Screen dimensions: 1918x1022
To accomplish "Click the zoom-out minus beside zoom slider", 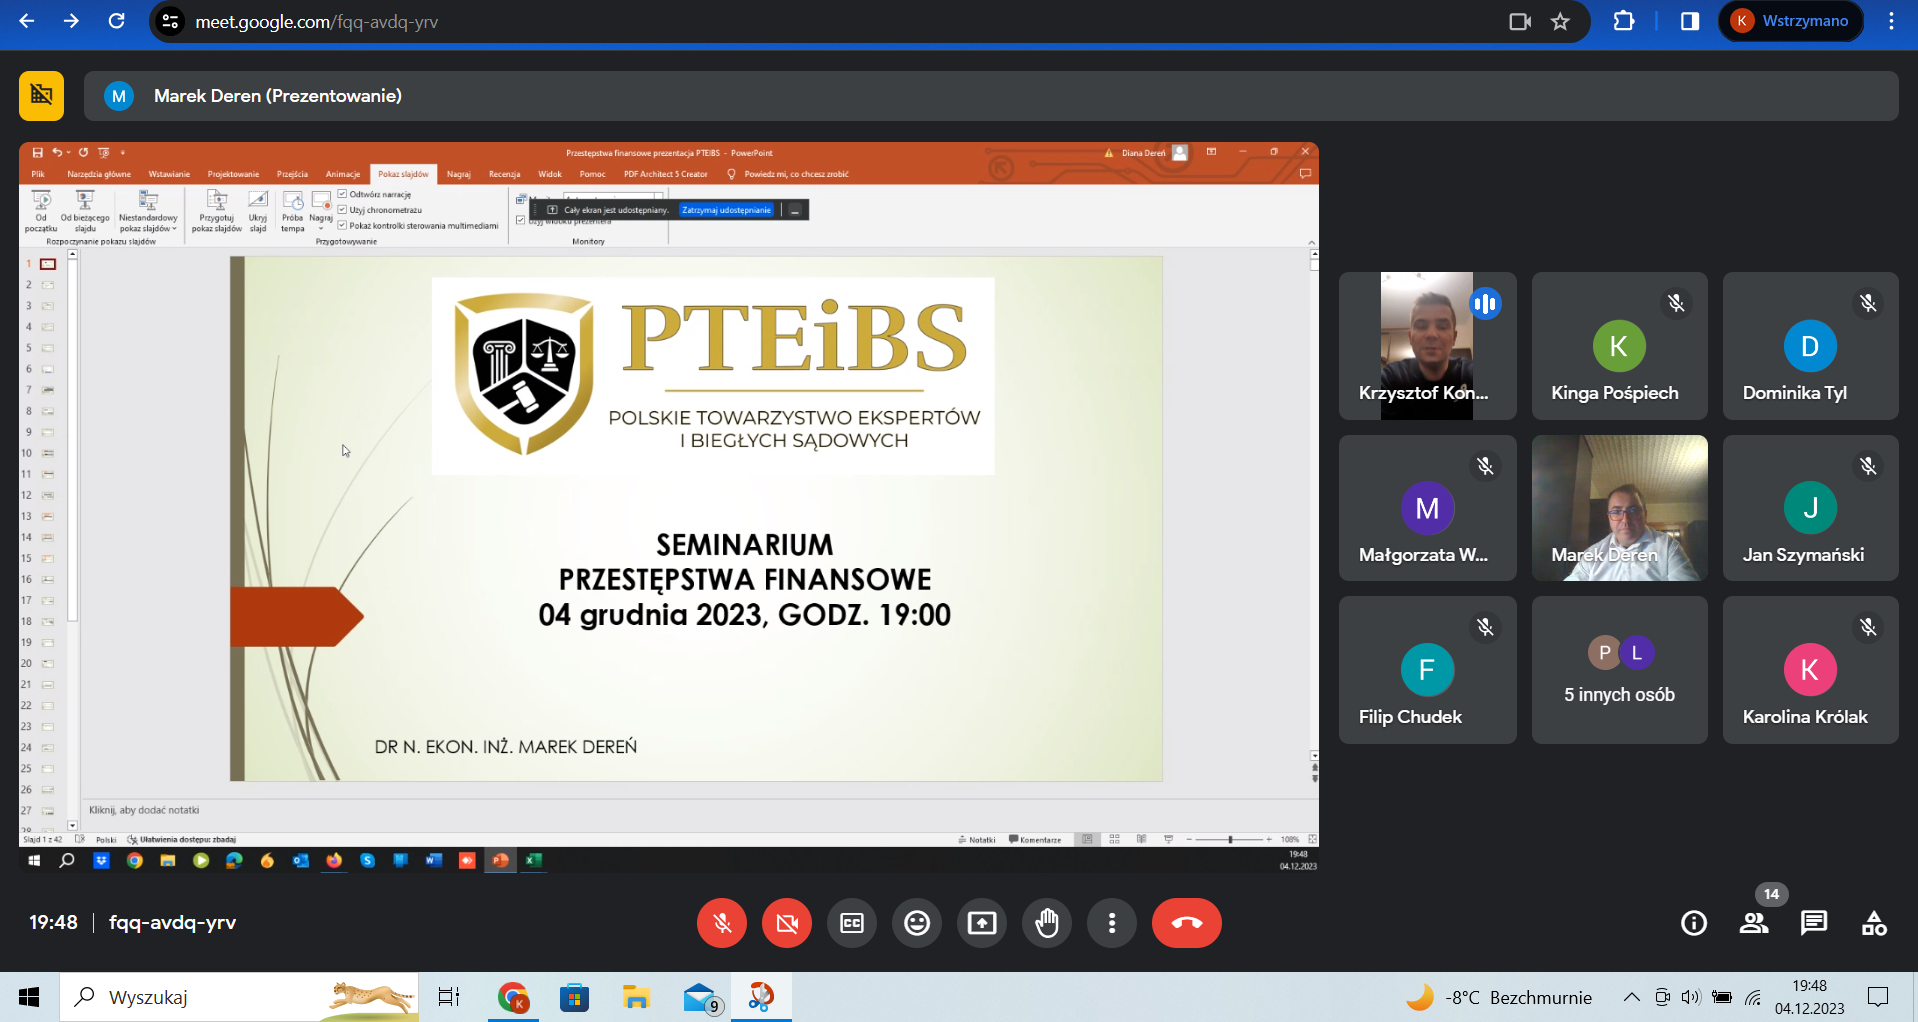I will point(1189,840).
